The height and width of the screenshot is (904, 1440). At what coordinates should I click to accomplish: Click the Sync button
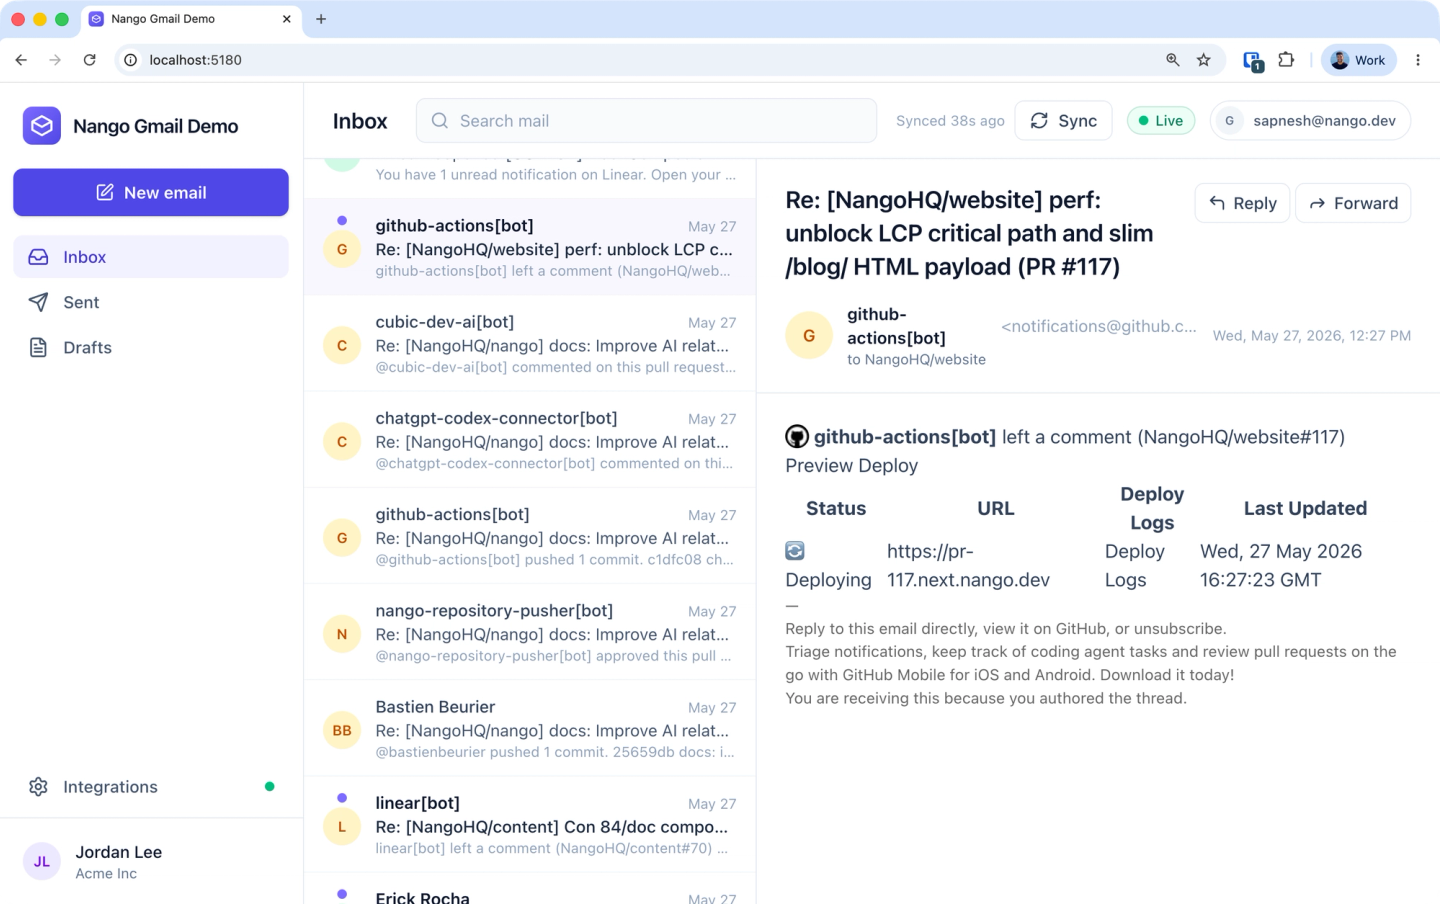pos(1063,121)
